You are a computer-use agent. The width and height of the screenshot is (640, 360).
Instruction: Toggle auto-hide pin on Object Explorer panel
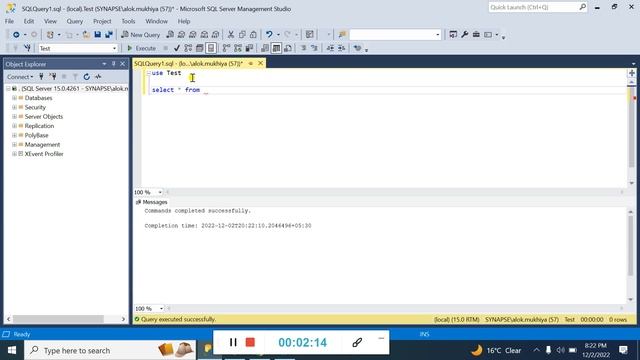click(x=113, y=64)
